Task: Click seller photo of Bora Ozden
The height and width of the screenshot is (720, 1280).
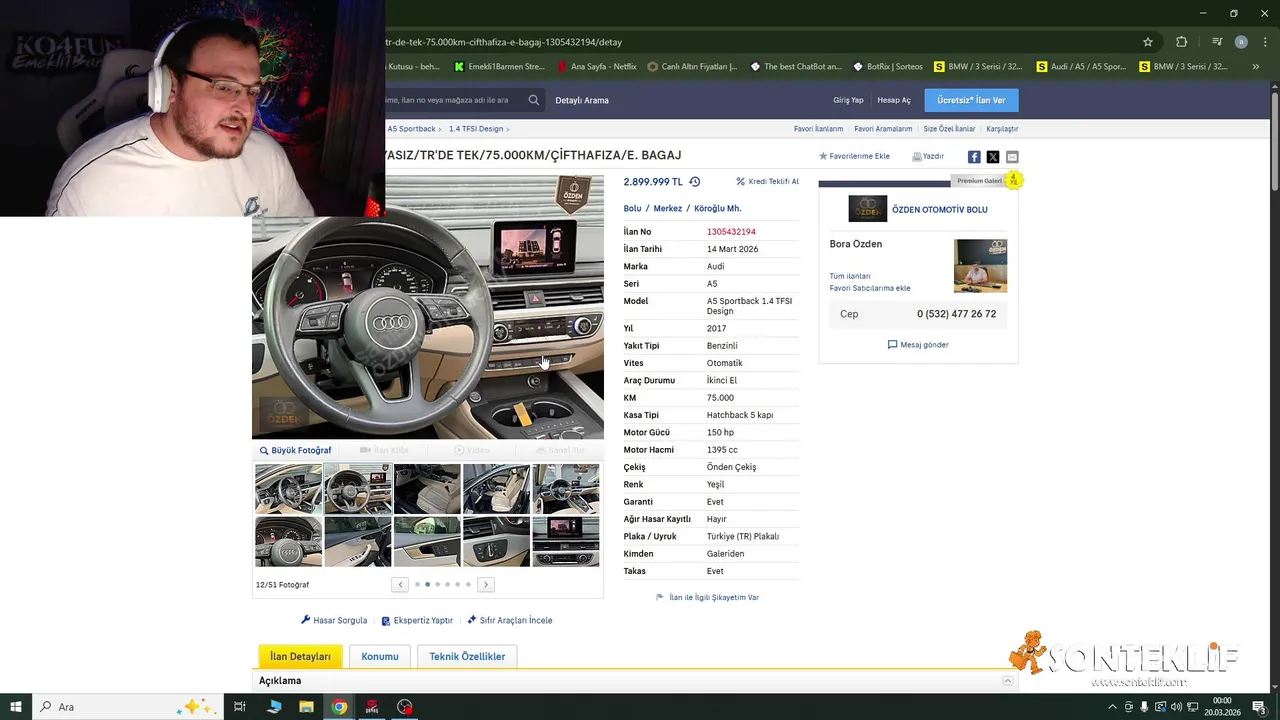Action: point(980,266)
